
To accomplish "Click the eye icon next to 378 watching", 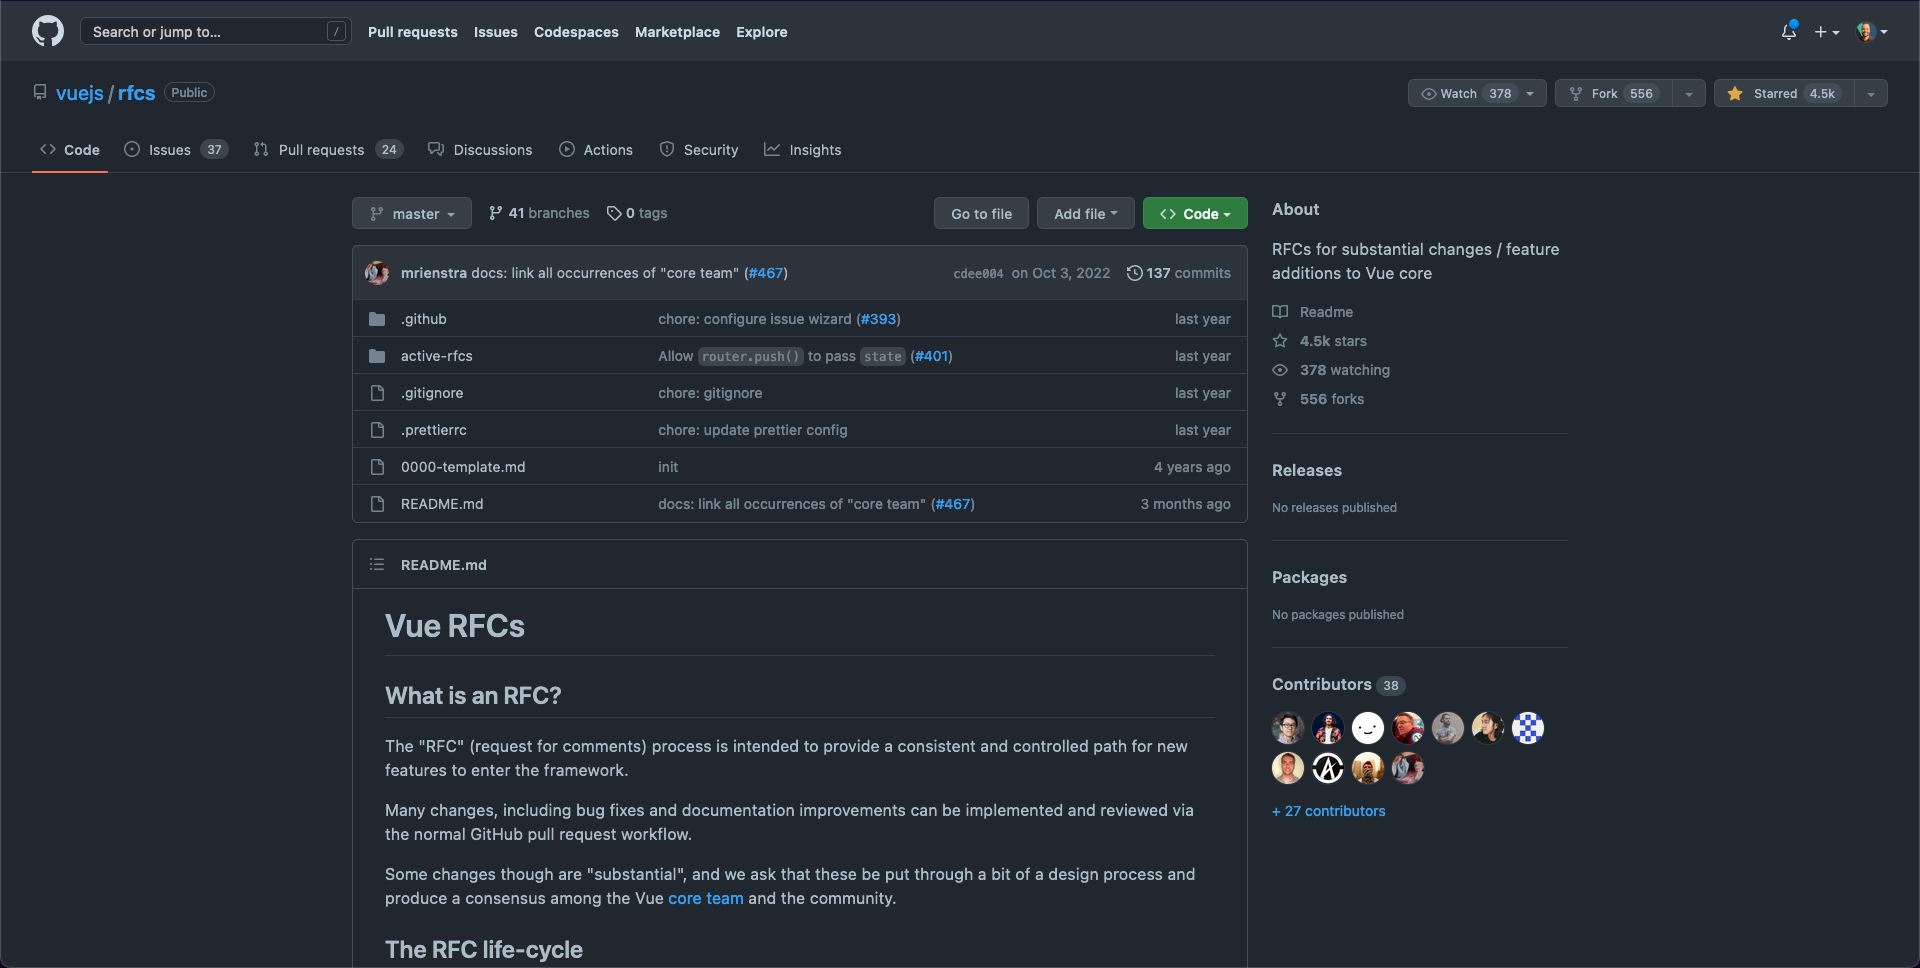I will [1280, 370].
